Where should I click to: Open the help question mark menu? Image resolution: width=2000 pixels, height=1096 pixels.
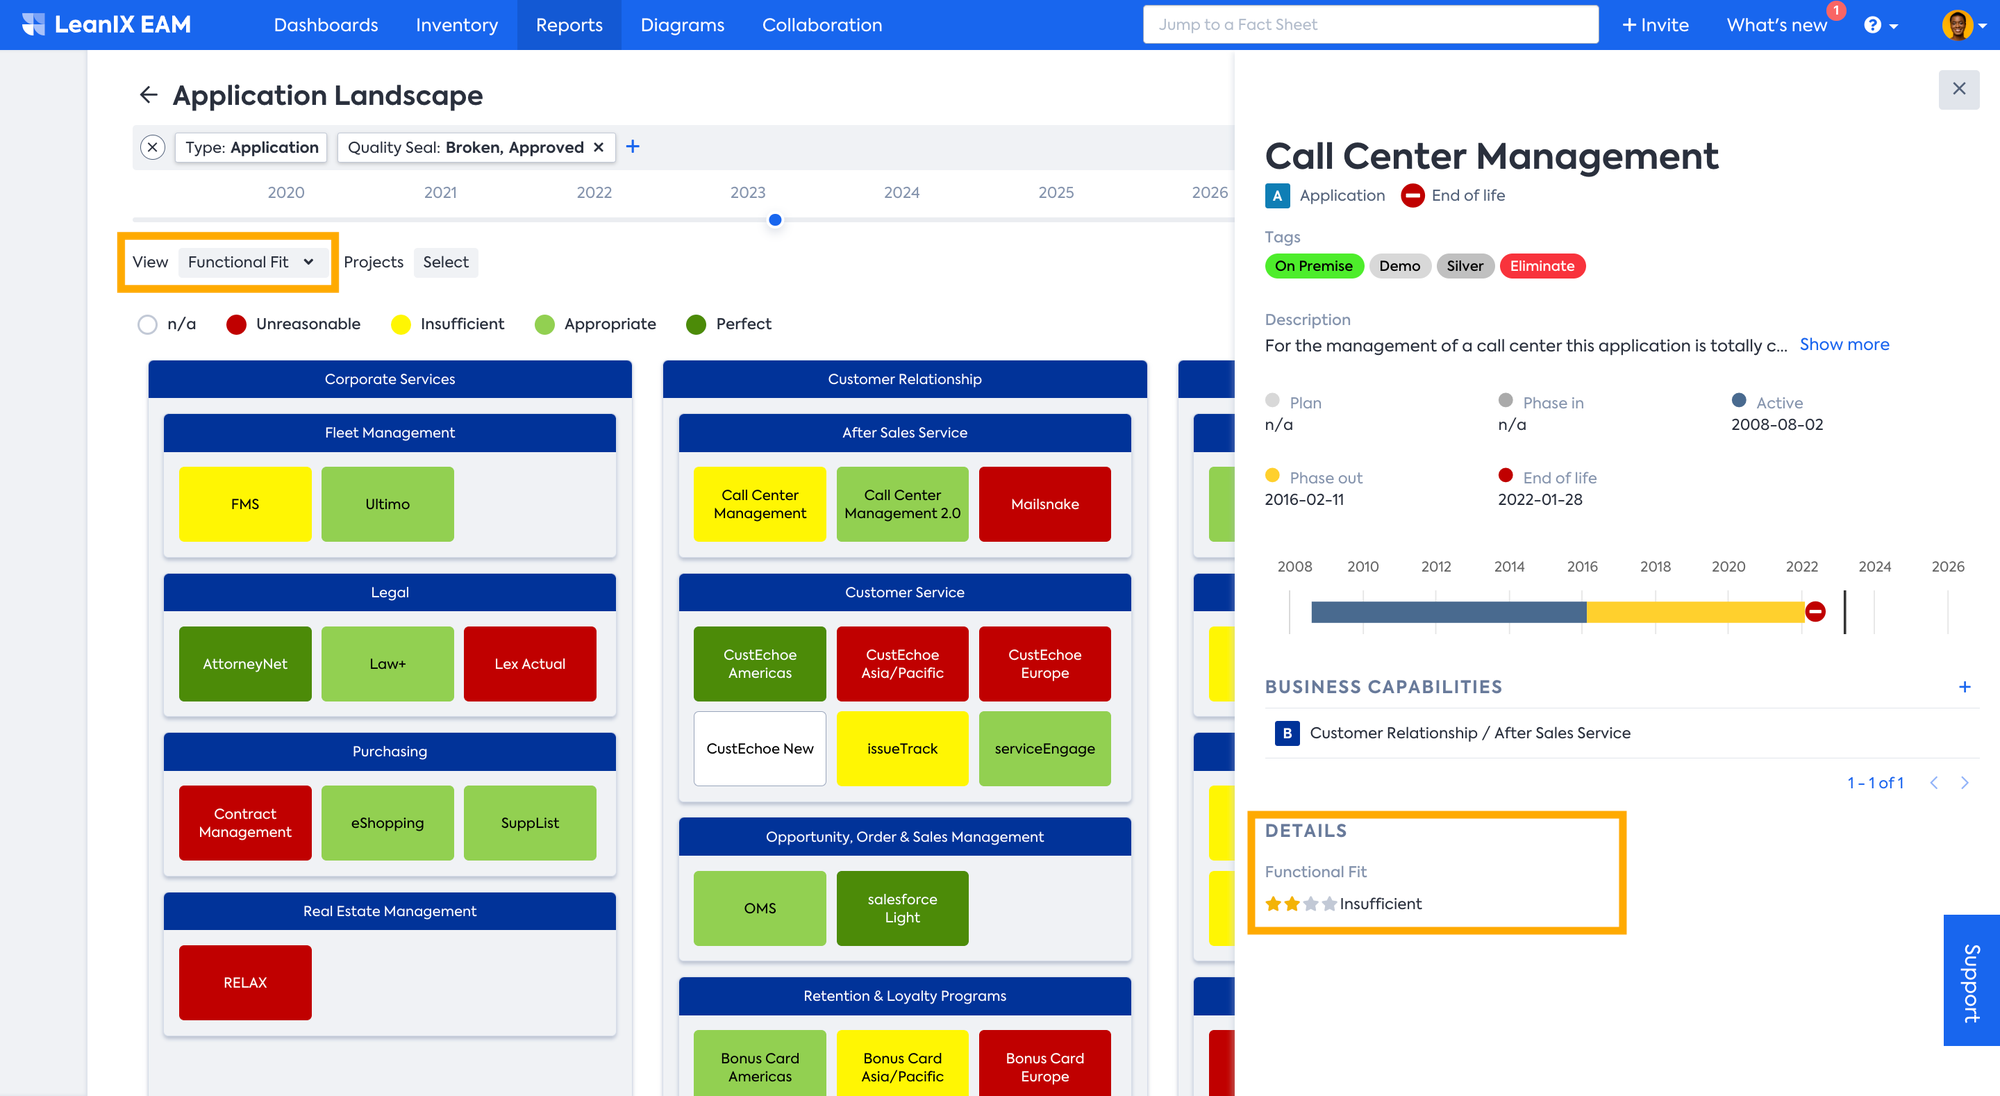pos(1879,25)
